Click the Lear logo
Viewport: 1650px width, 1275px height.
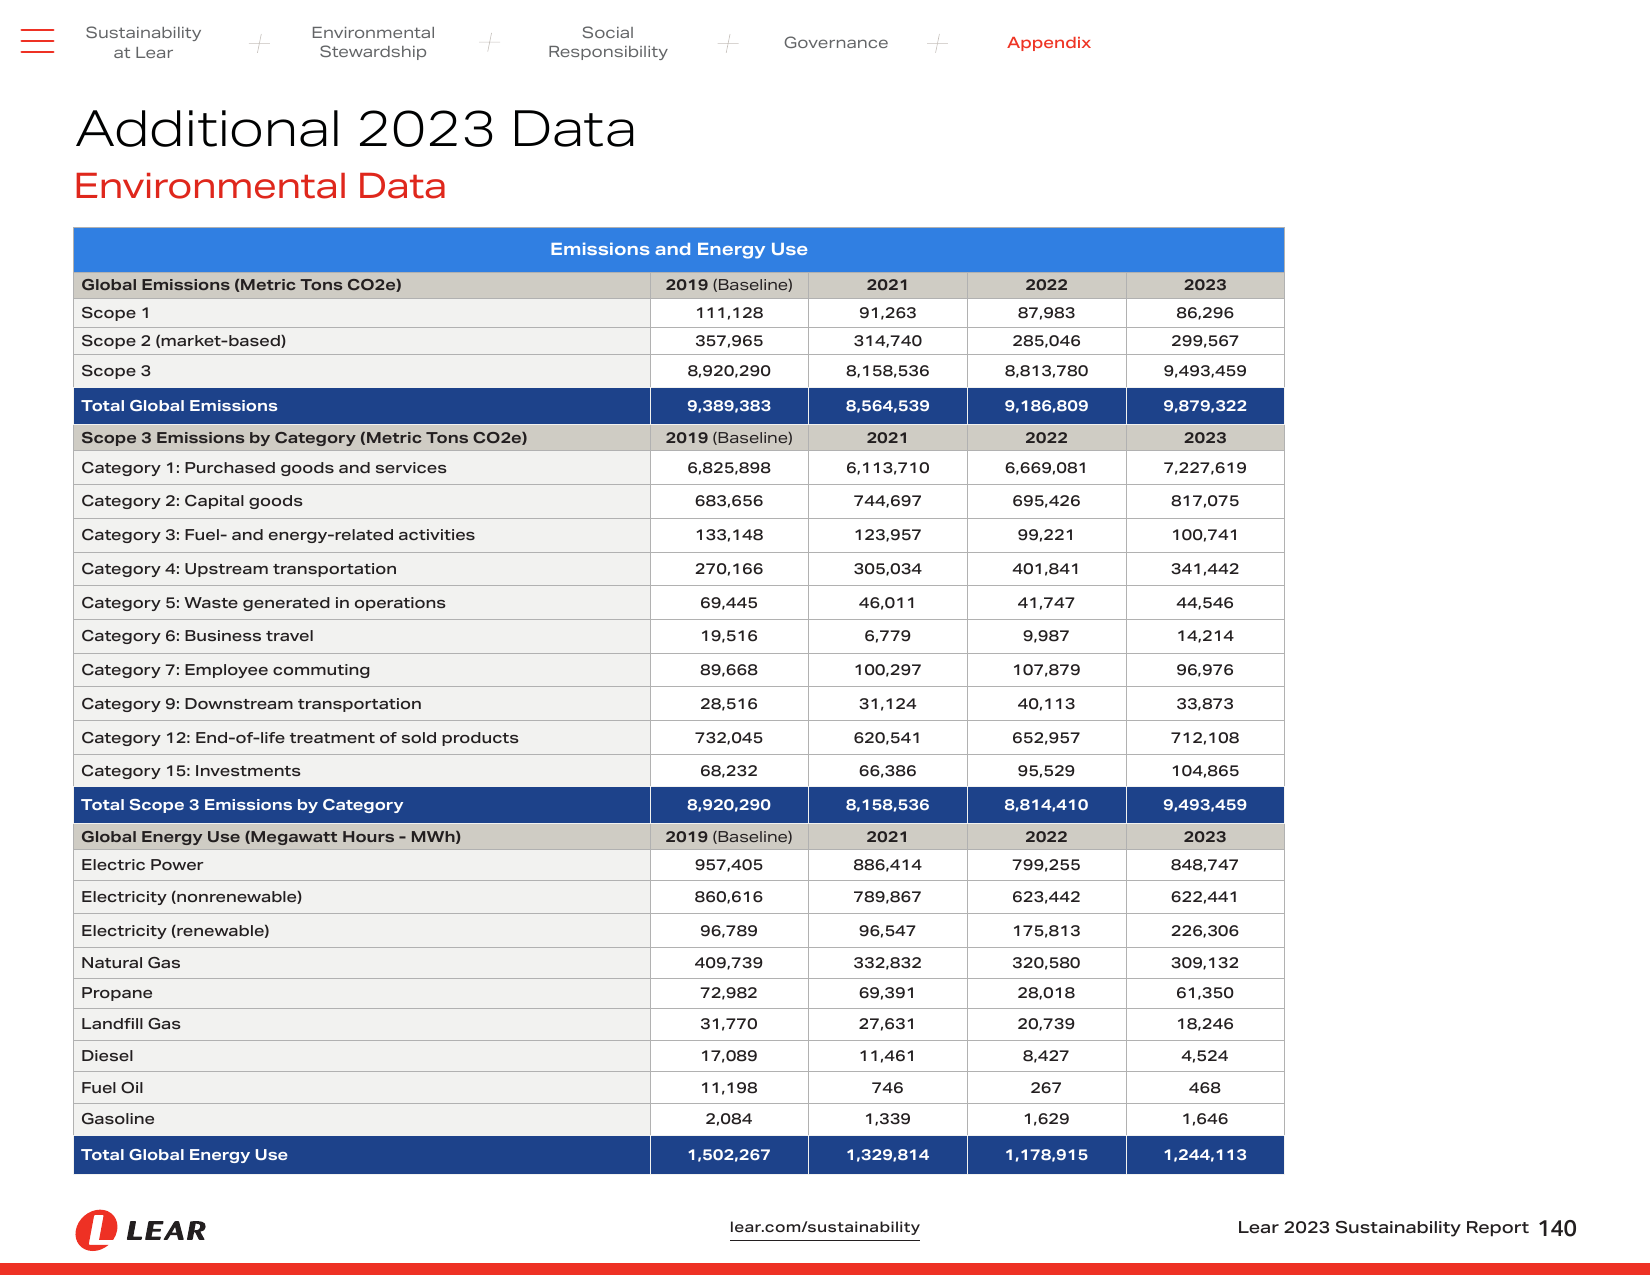click(x=141, y=1230)
